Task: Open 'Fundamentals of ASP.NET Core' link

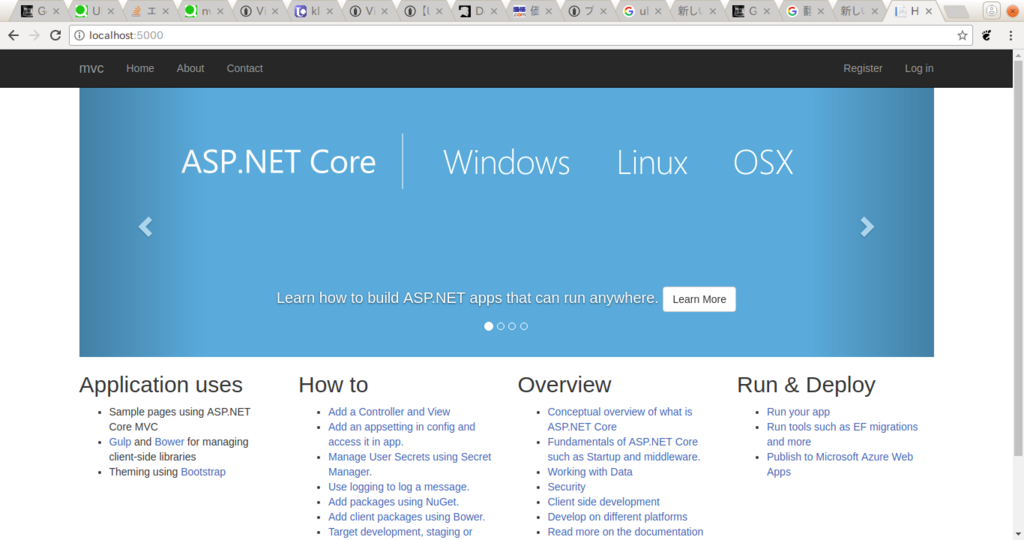Action: (x=624, y=449)
